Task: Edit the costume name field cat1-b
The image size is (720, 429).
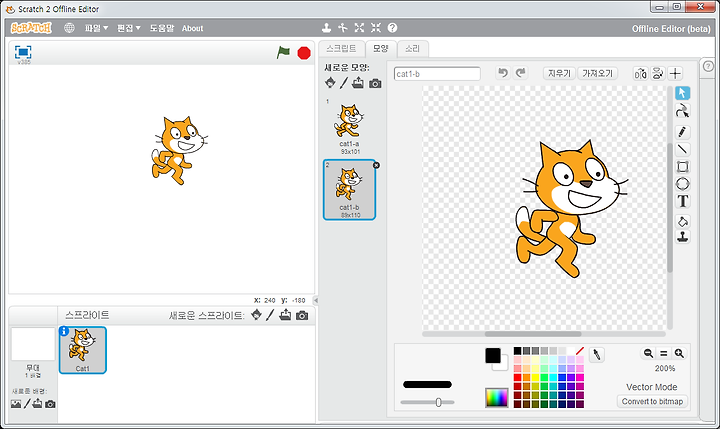Action: (437, 73)
